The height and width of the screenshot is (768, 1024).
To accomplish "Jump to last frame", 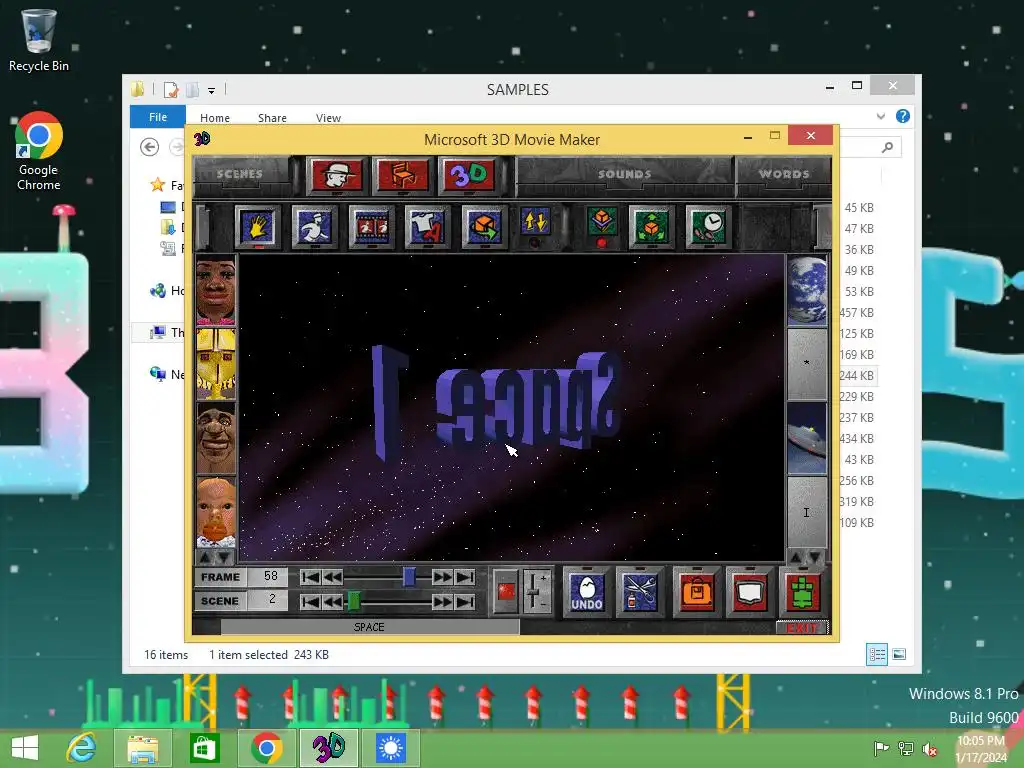I will (465, 577).
